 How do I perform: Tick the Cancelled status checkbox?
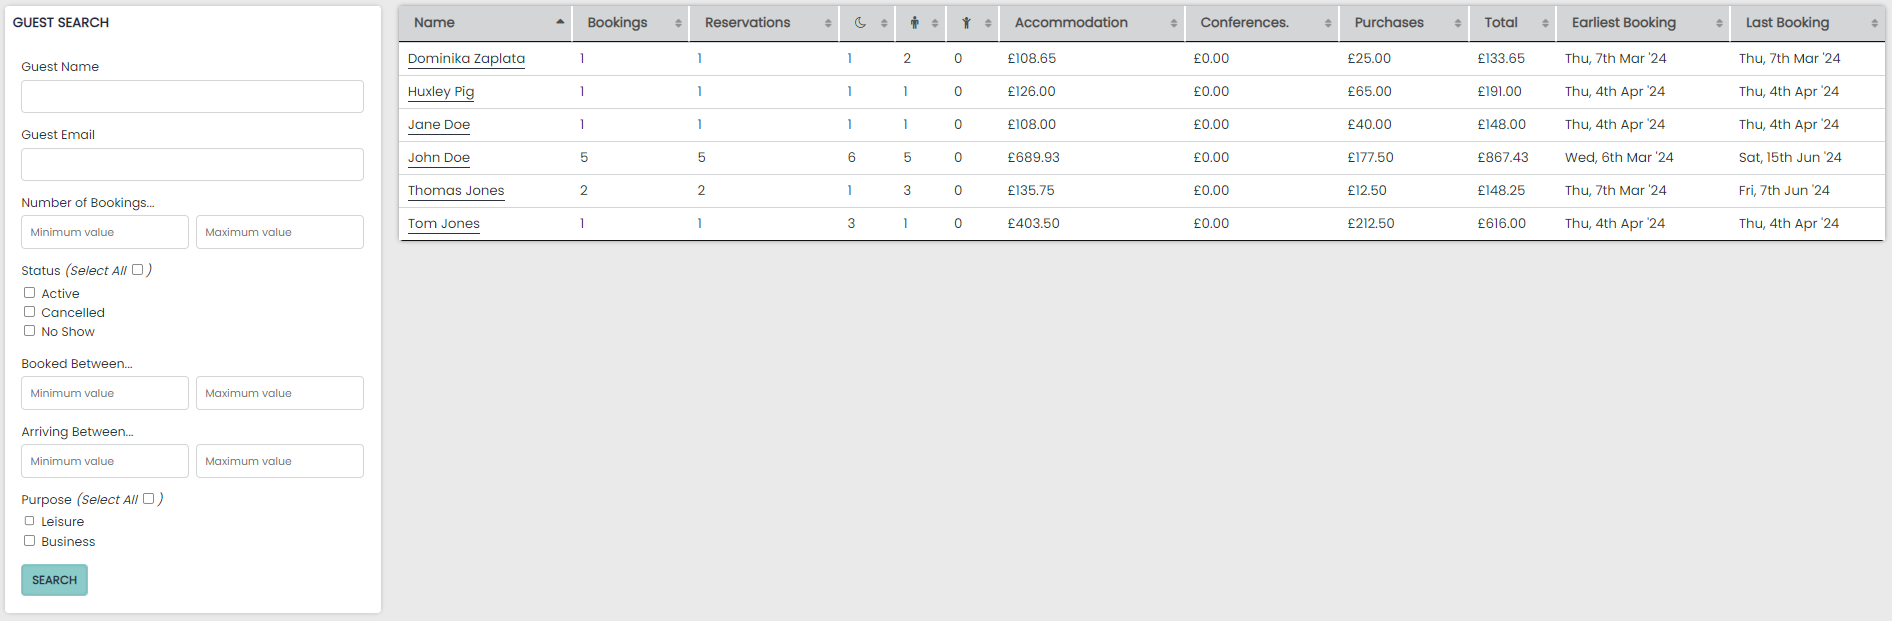pyautogui.click(x=30, y=312)
